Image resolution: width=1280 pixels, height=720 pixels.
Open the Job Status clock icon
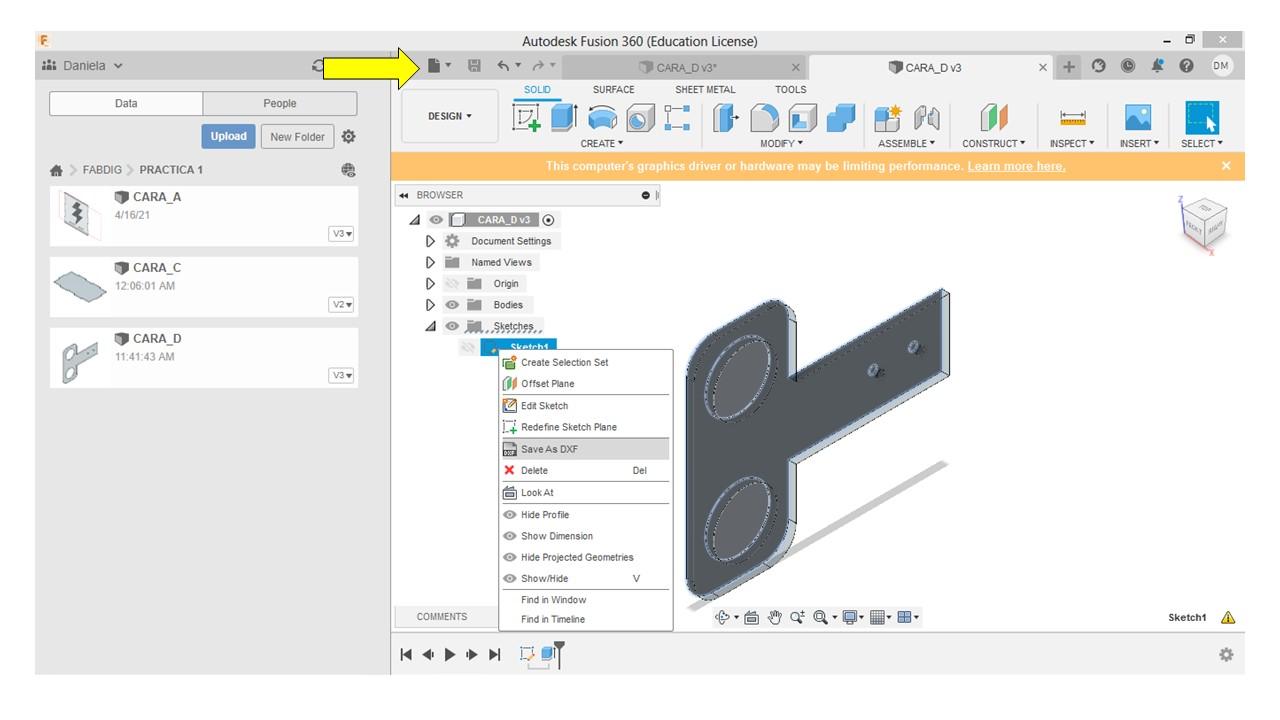click(1128, 66)
